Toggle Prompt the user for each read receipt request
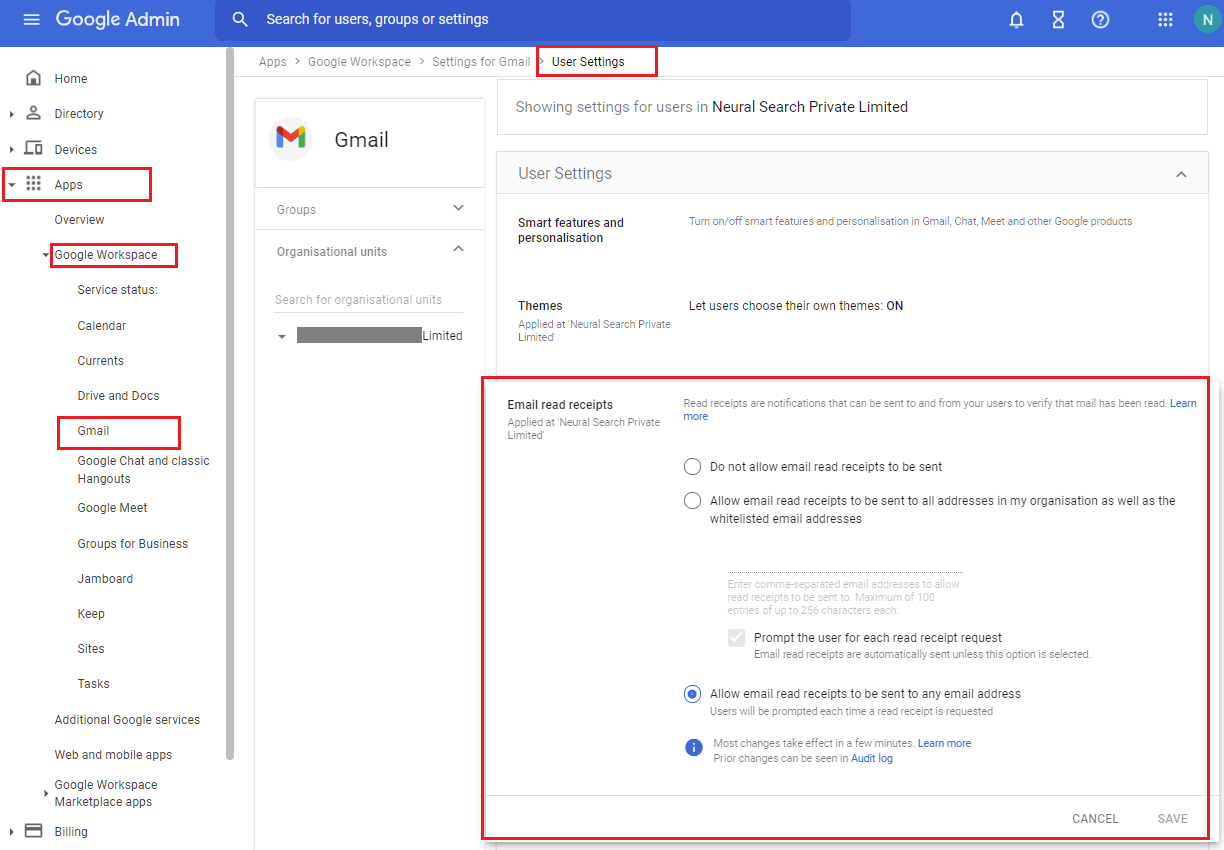 tap(737, 638)
